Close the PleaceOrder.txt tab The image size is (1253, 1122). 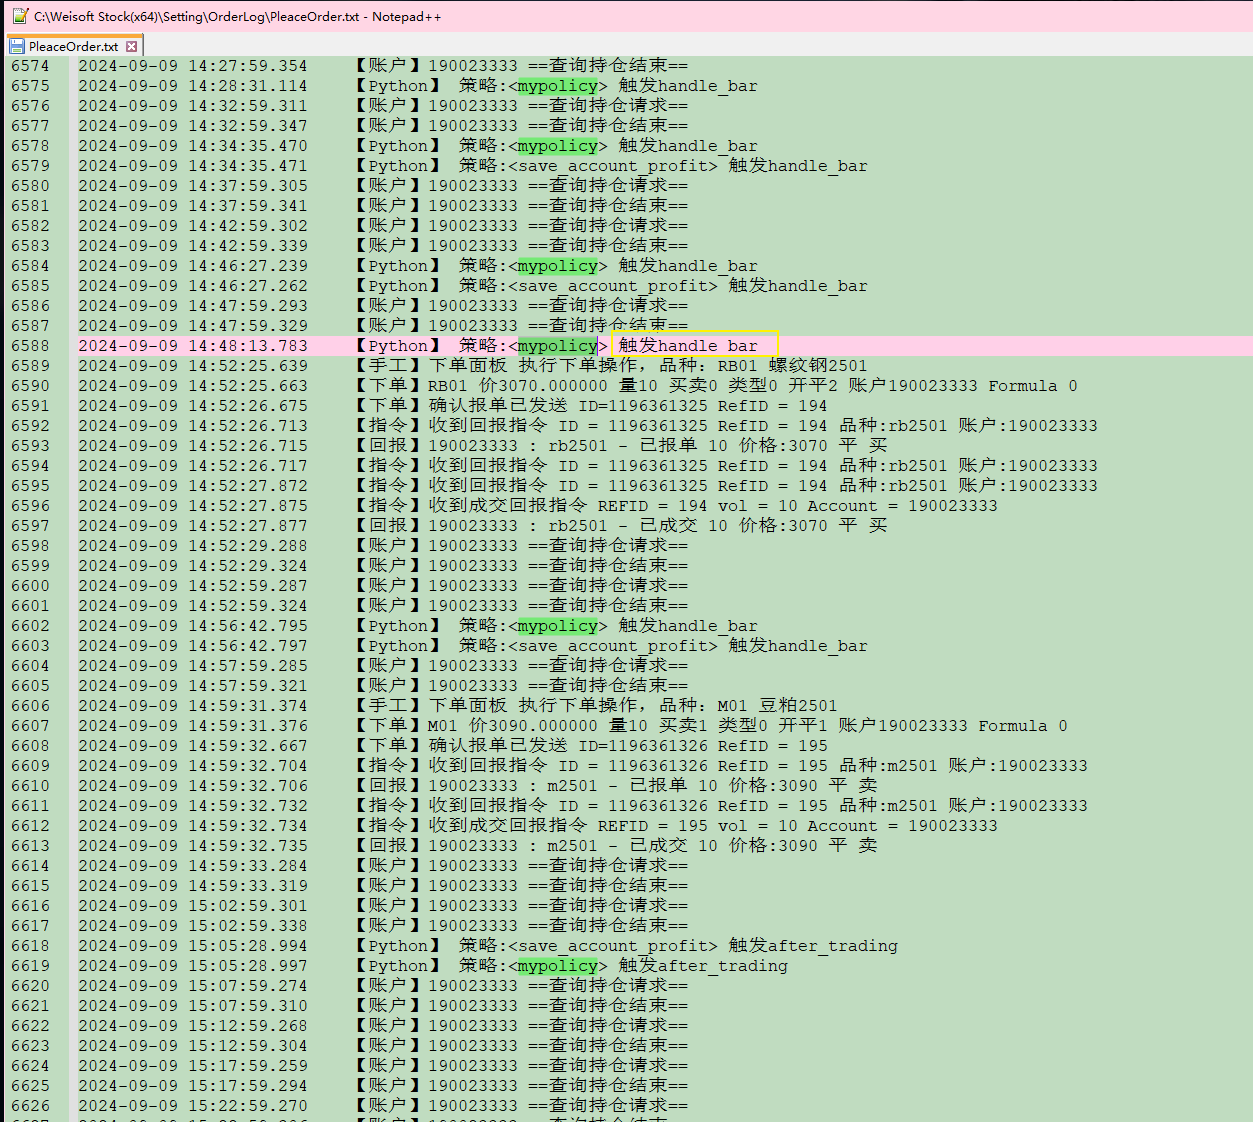131,46
